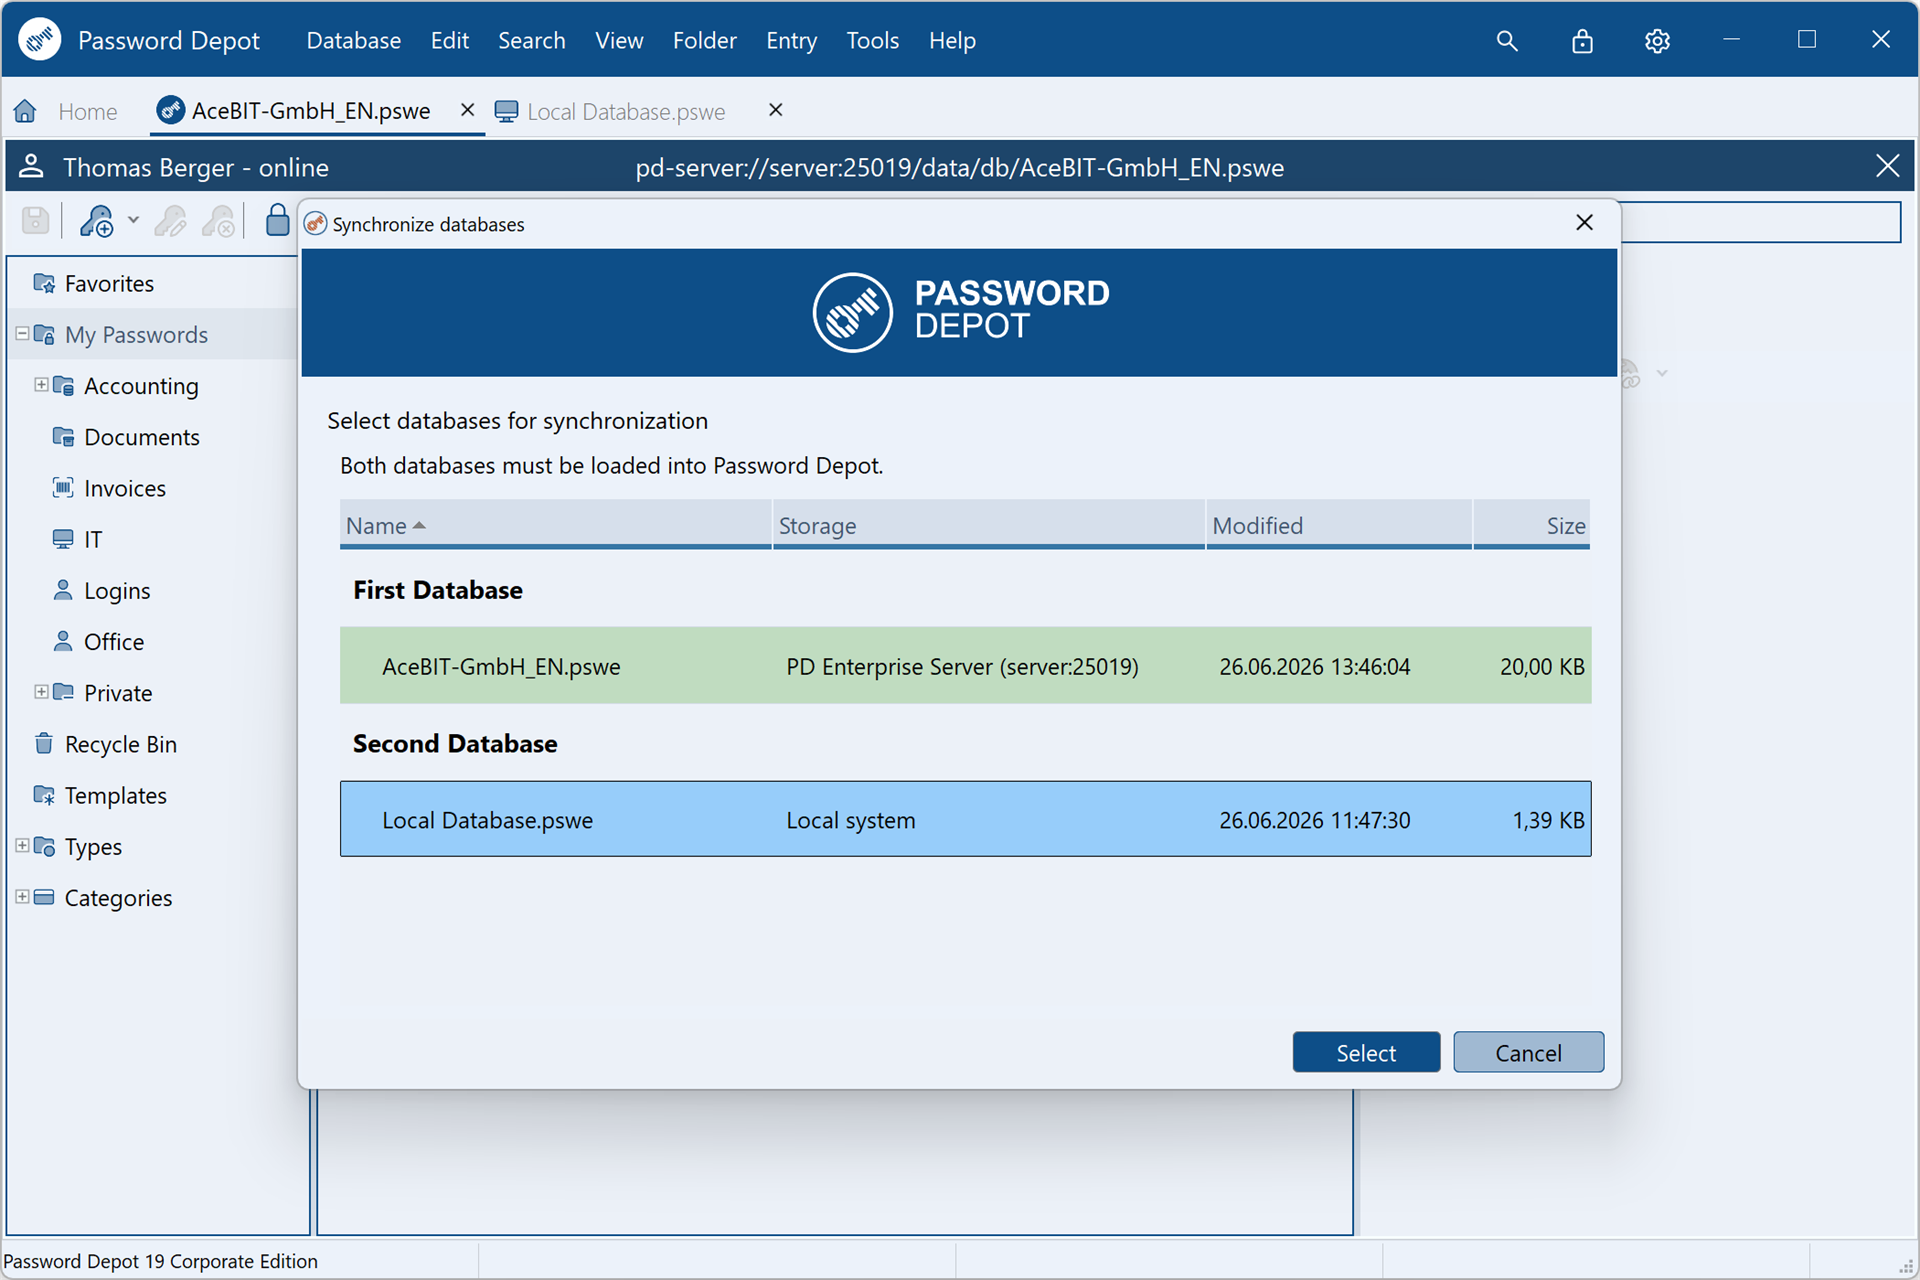Select the My Passwords folder
1920x1280 pixels.
pos(136,335)
